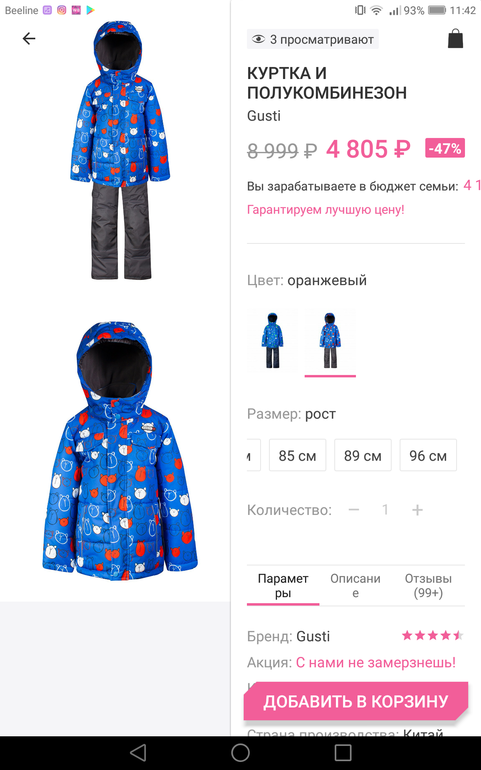Tap the eye viewers badge icon
The height and width of the screenshot is (770, 481).
click(x=258, y=39)
